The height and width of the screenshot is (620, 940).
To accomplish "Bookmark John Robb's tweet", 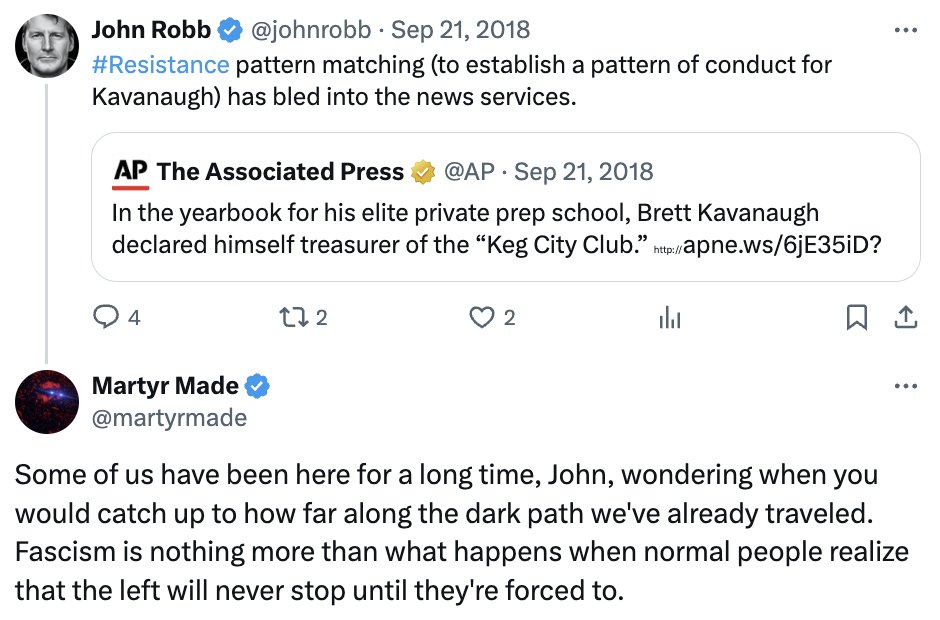I will point(857,318).
